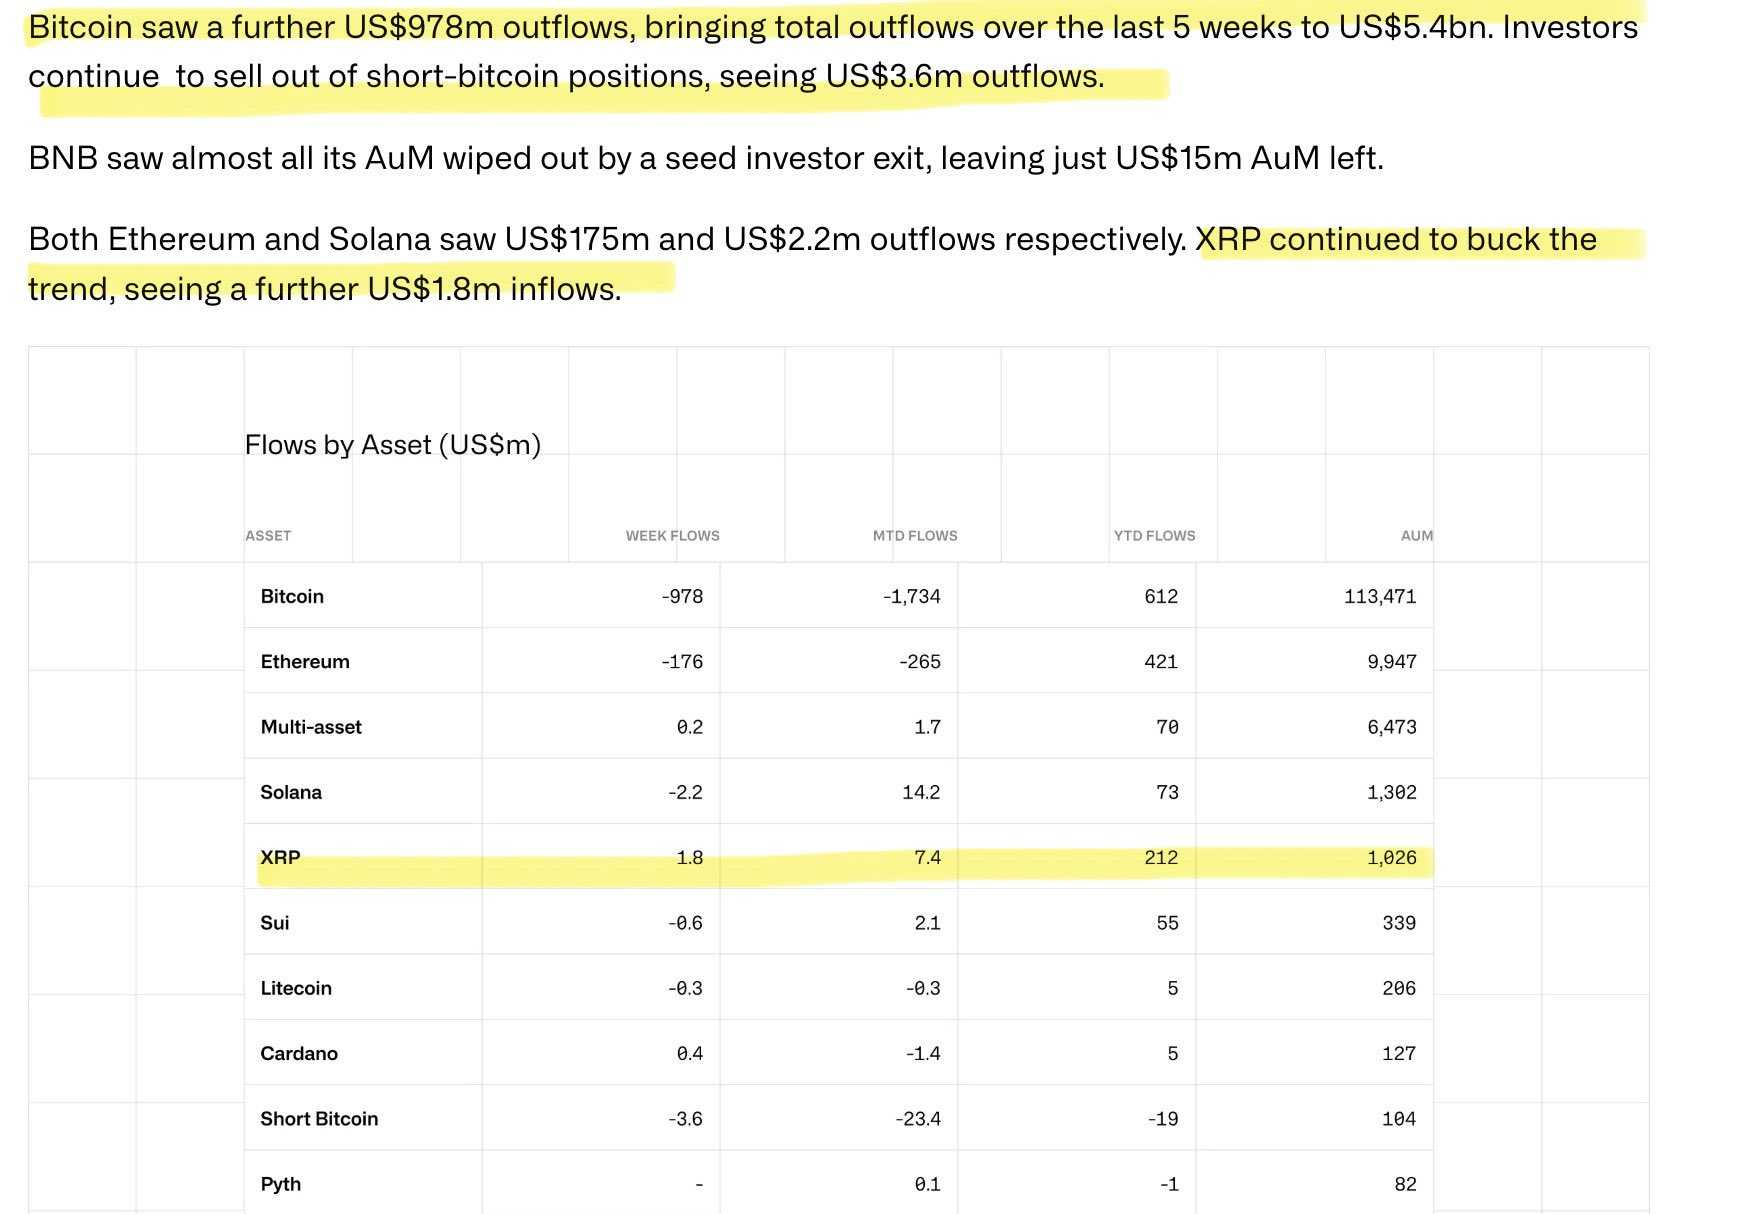Click Solana week flows value -2.2
This screenshot has width=1740, height=1214.
(x=686, y=793)
